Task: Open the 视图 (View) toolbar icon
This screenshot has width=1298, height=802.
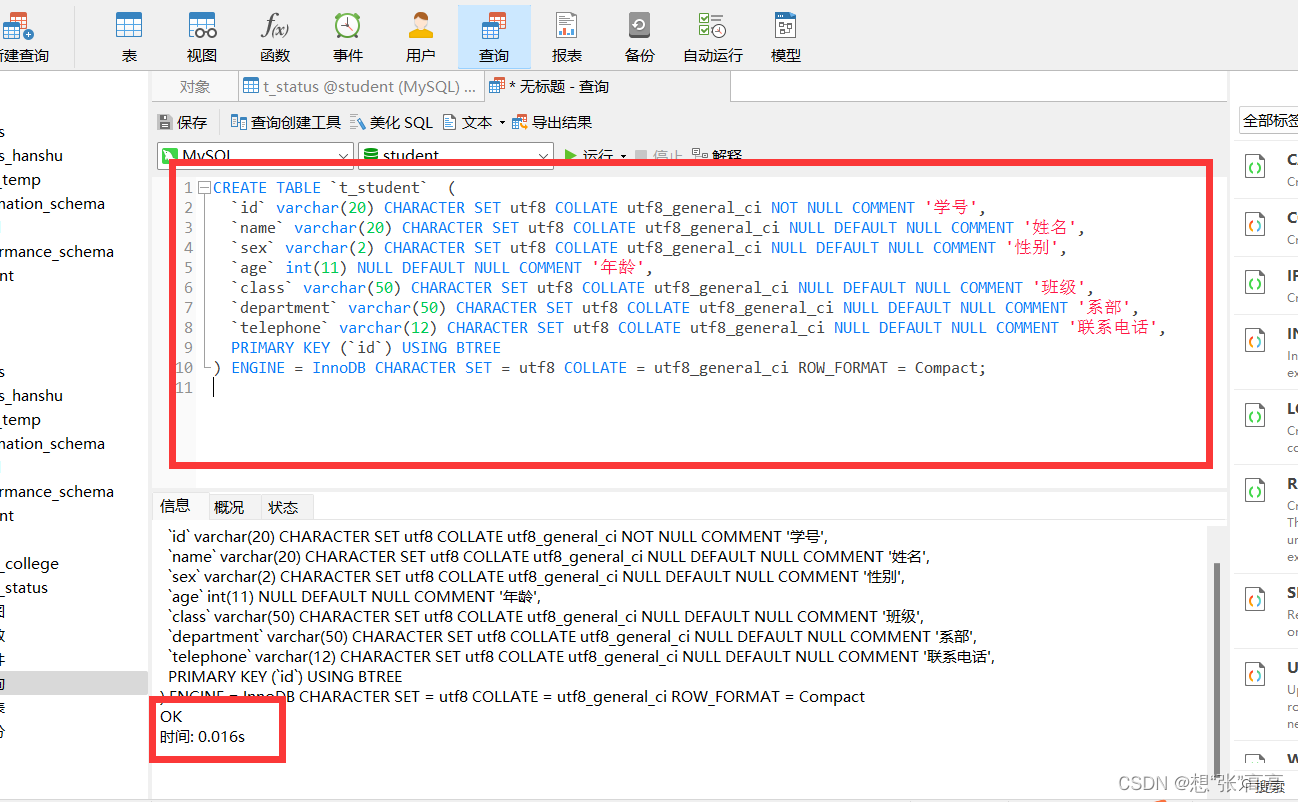Action: click(x=202, y=37)
